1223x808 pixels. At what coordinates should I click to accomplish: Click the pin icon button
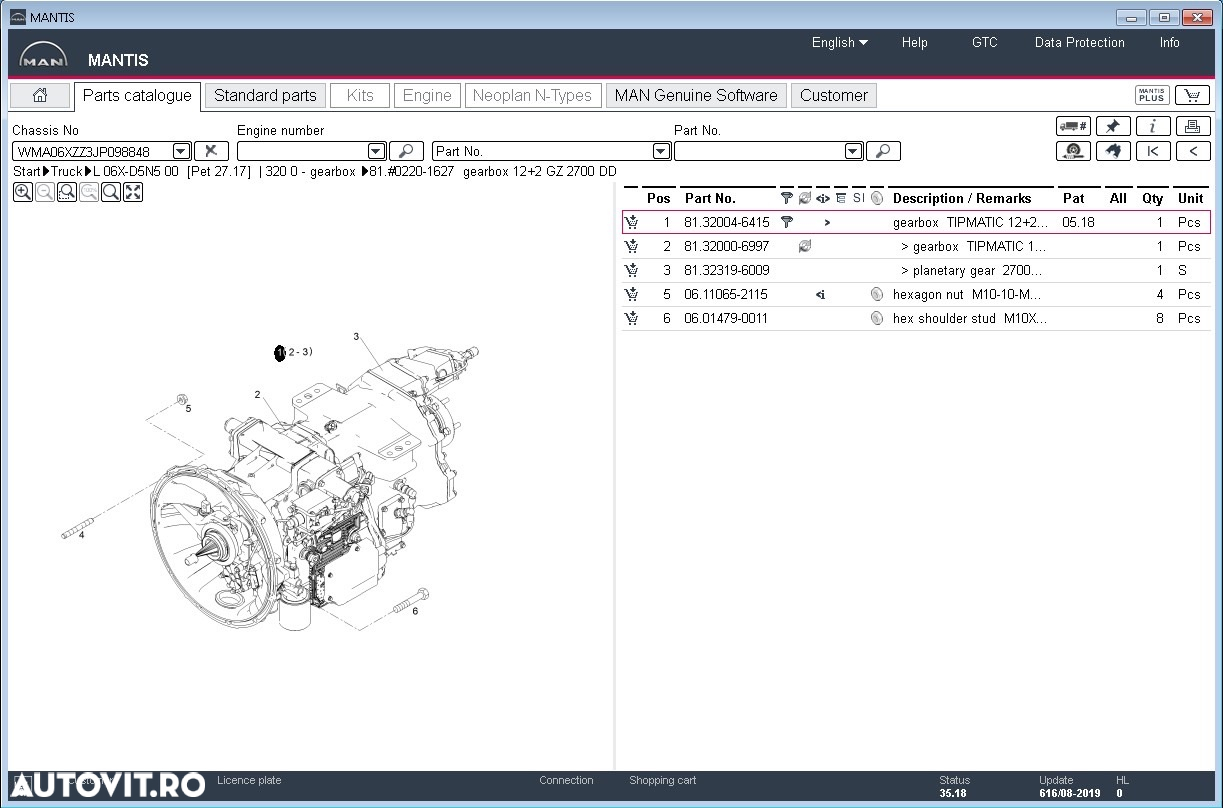pyautogui.click(x=1113, y=126)
